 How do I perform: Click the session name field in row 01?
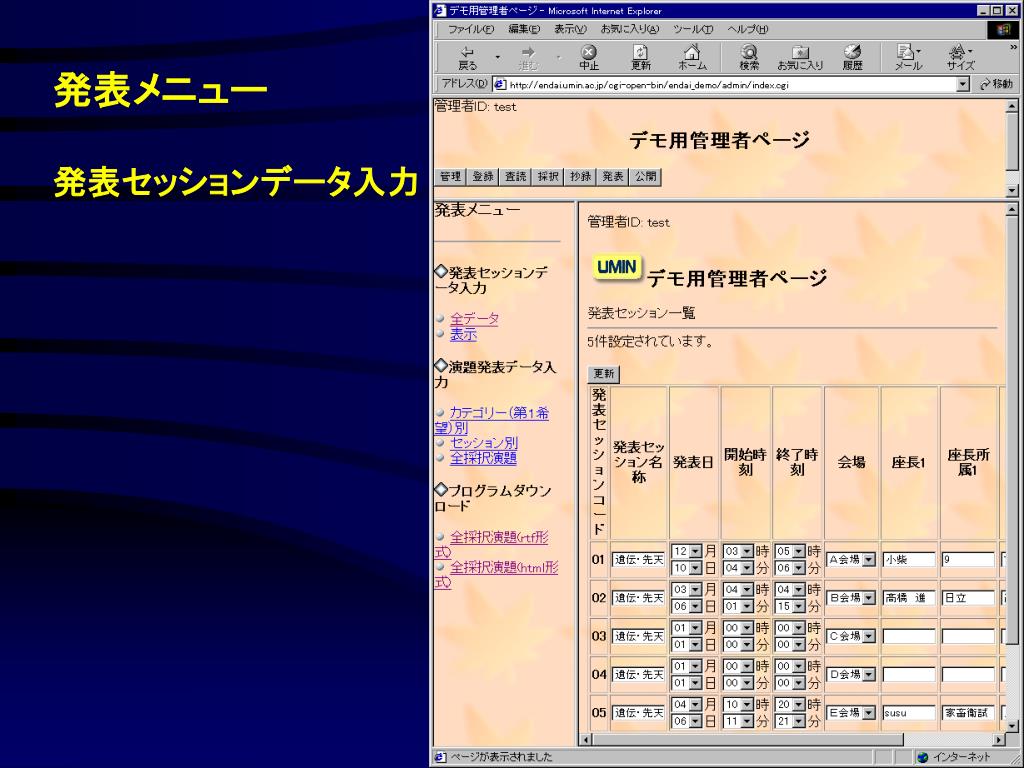pyautogui.click(x=639, y=560)
